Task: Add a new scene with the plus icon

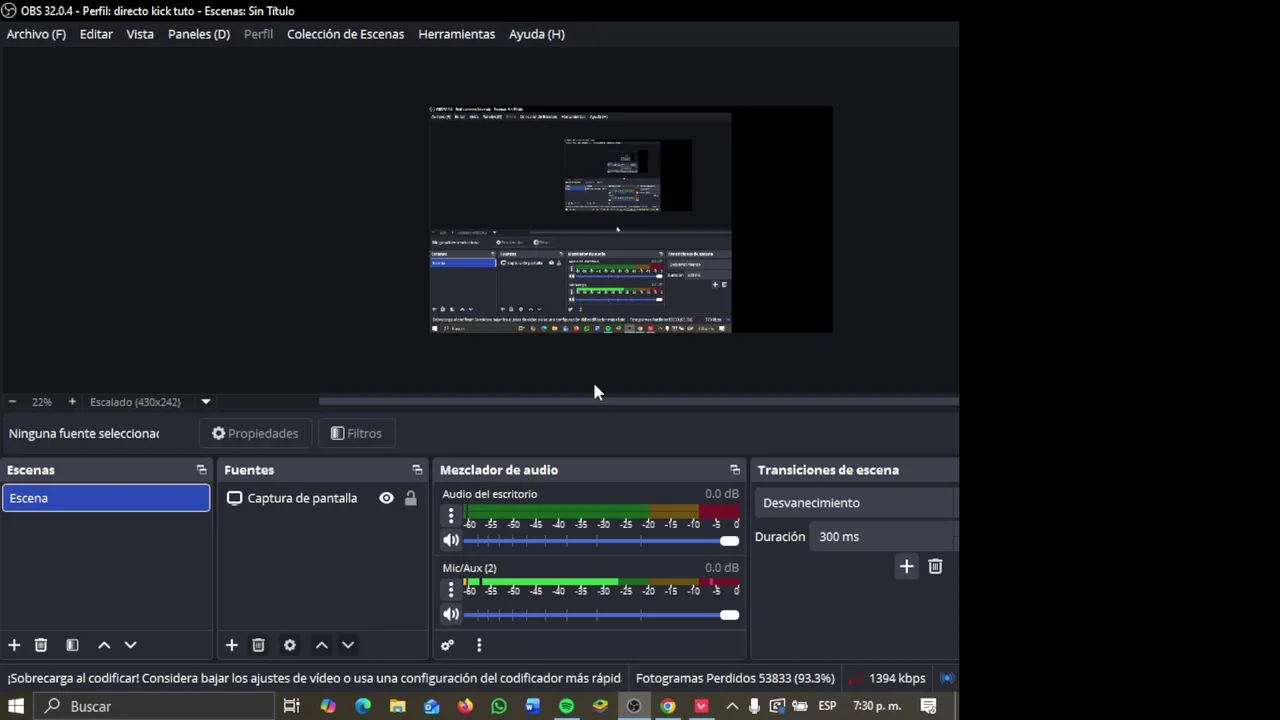Action: point(14,645)
